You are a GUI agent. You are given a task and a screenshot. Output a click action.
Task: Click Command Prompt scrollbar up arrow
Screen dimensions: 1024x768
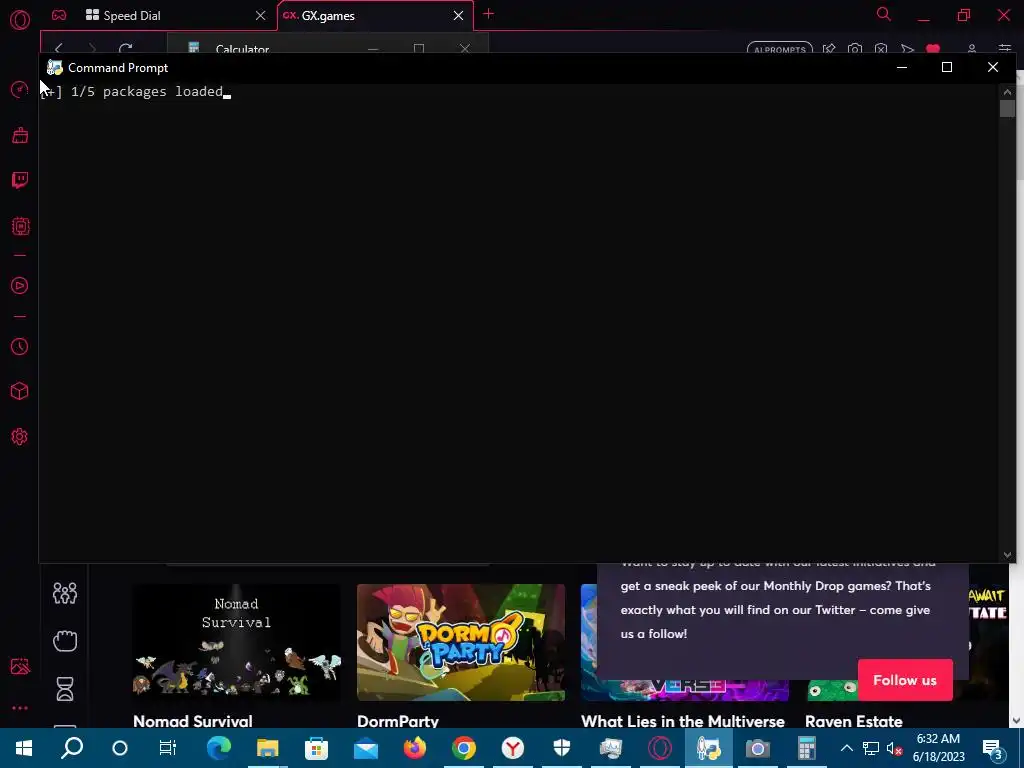coord(1007,91)
